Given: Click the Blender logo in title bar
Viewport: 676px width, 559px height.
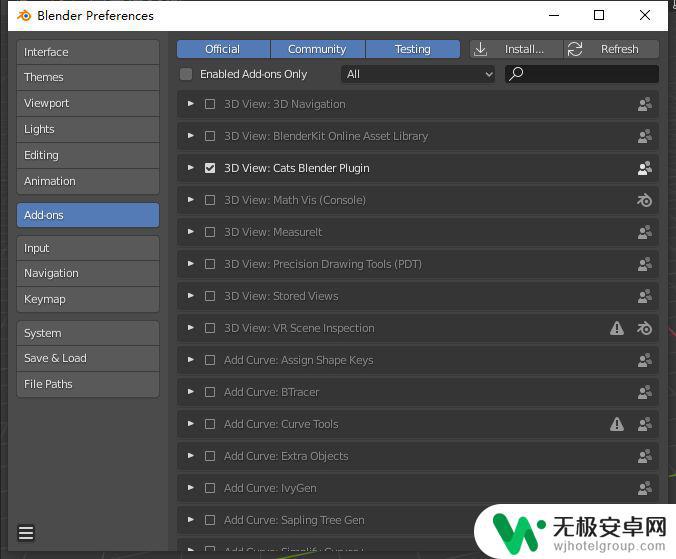Looking at the screenshot, I should tap(24, 16).
